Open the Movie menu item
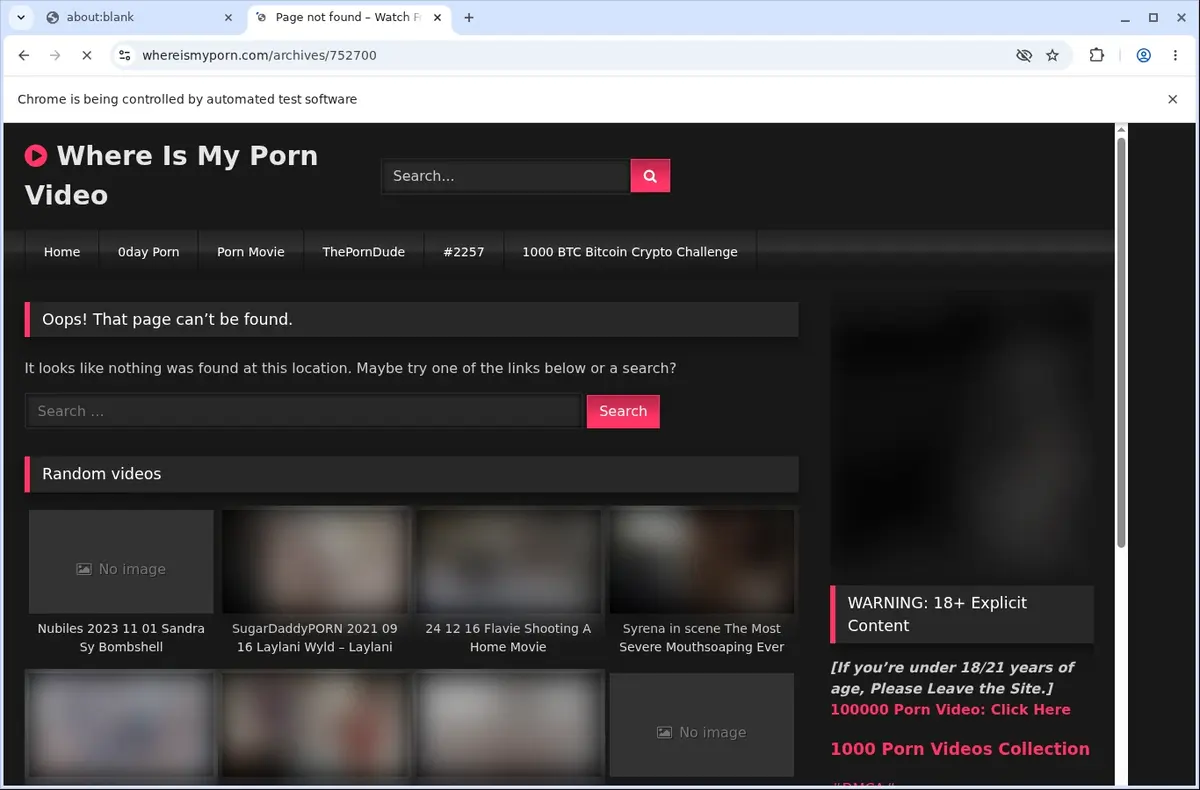This screenshot has height=790, width=1200. coord(251,252)
